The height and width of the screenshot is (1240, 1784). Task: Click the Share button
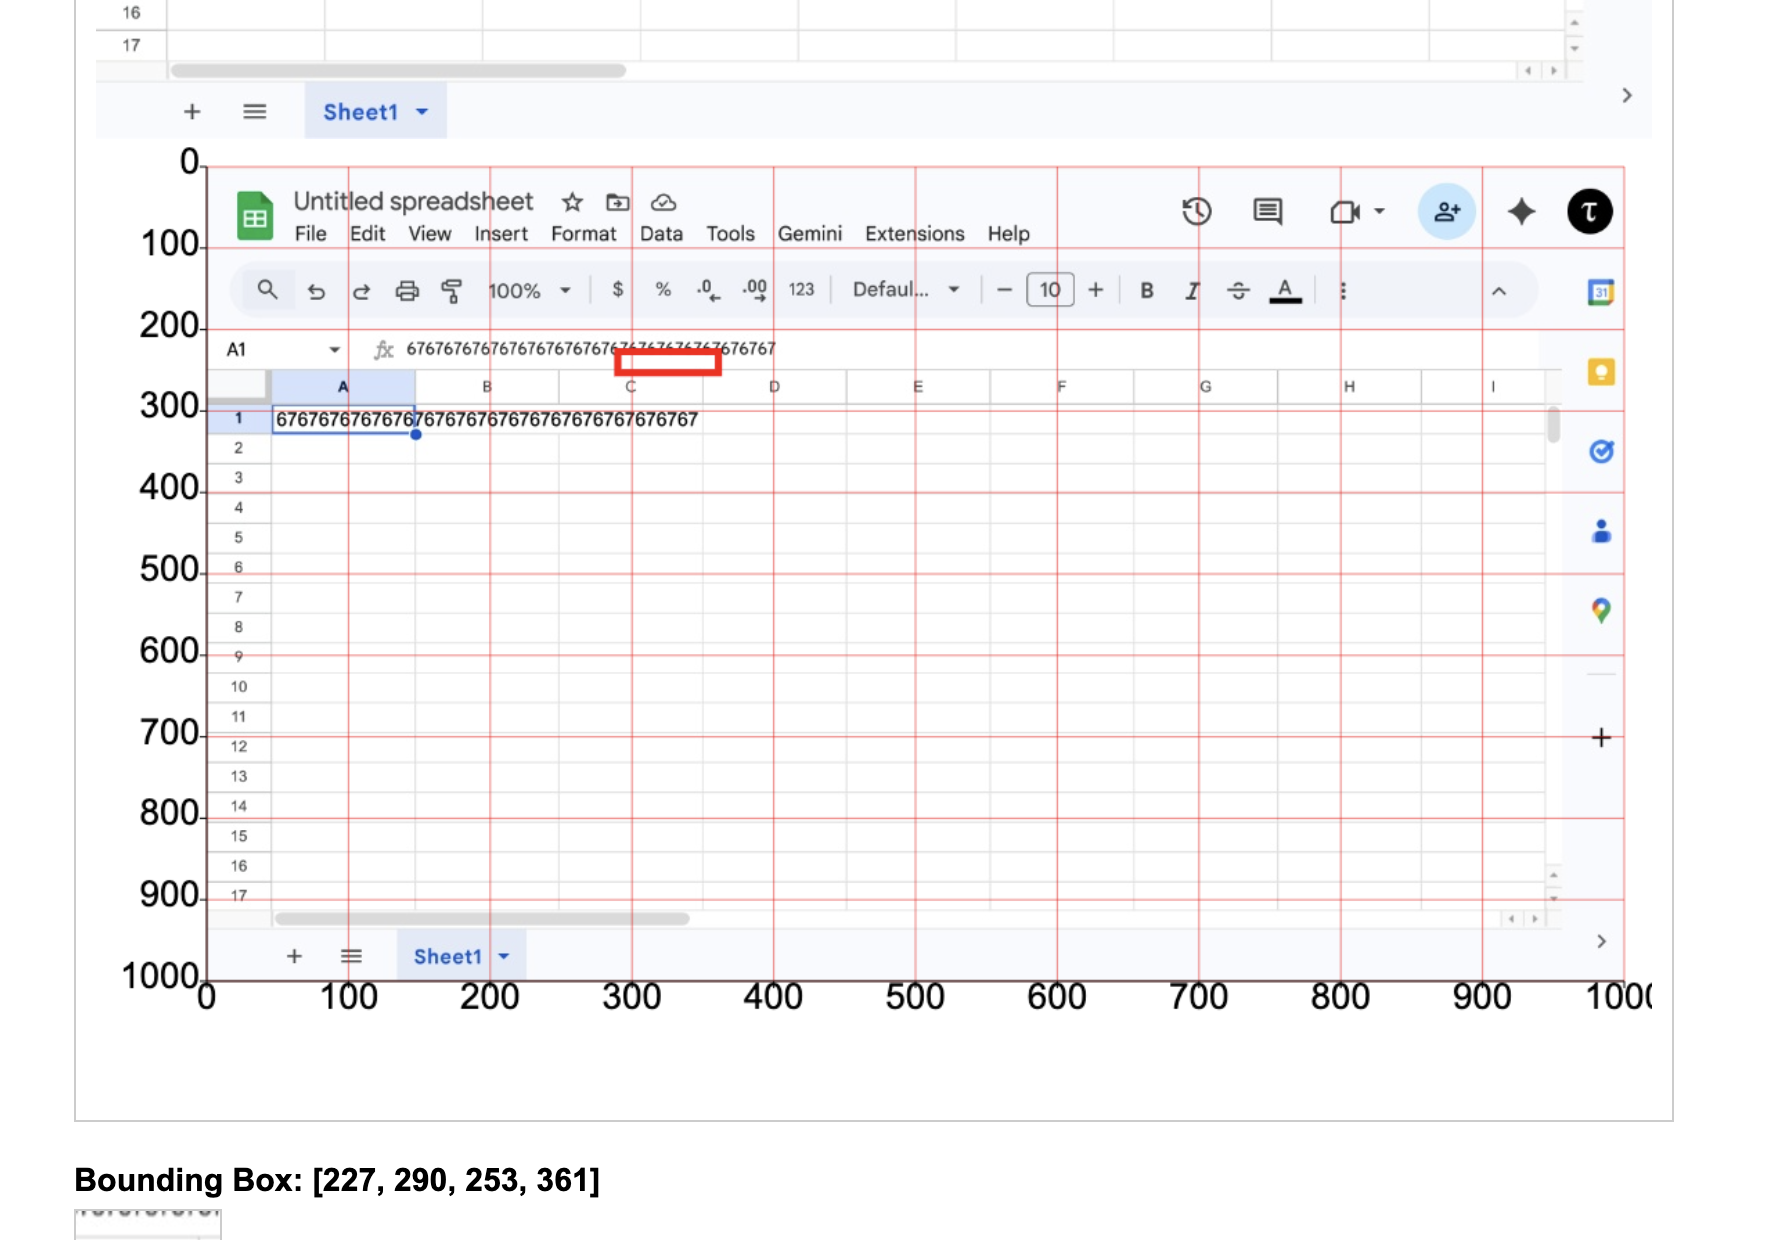point(1446,211)
